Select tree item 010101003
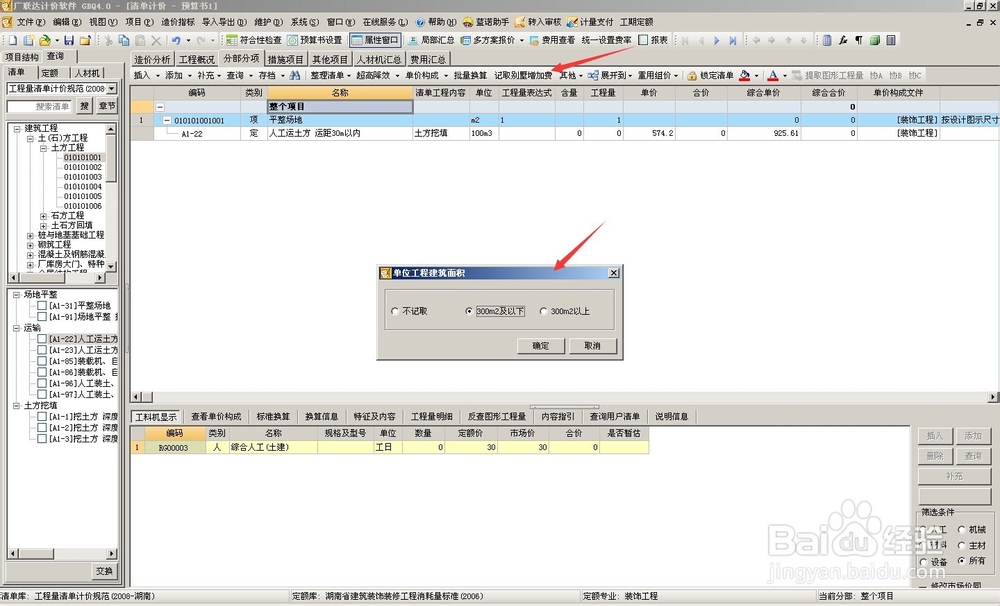The image size is (1000, 606). click(x=82, y=177)
